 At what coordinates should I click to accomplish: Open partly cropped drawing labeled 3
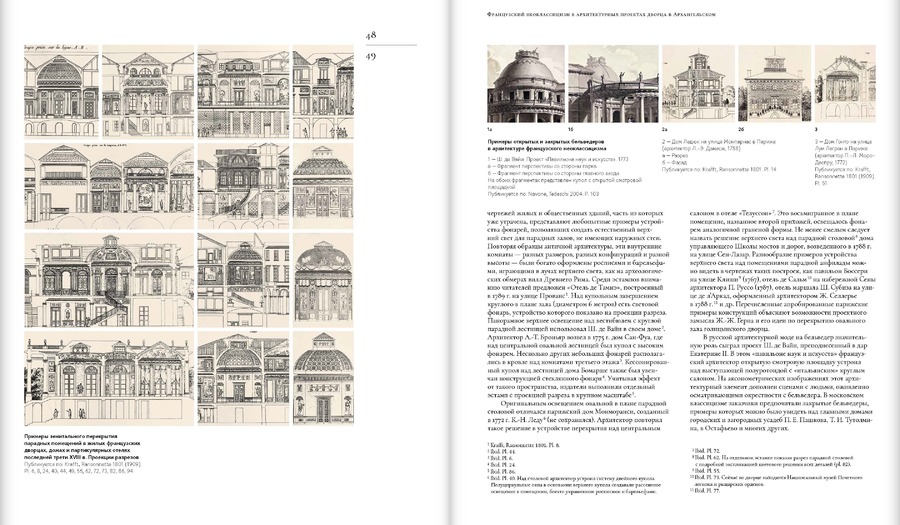[845, 84]
